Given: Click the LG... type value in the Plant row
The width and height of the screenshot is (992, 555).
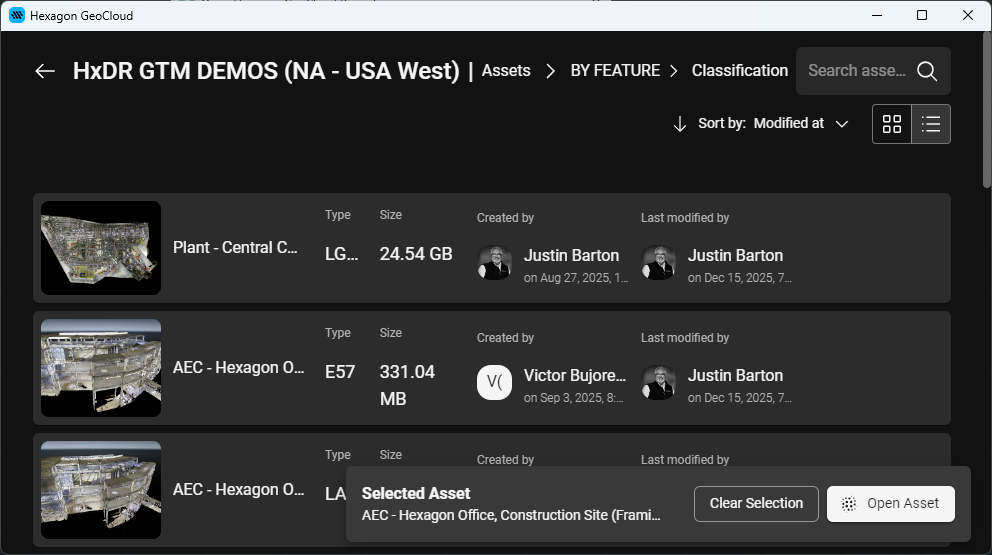Looking at the screenshot, I should (x=342, y=254).
